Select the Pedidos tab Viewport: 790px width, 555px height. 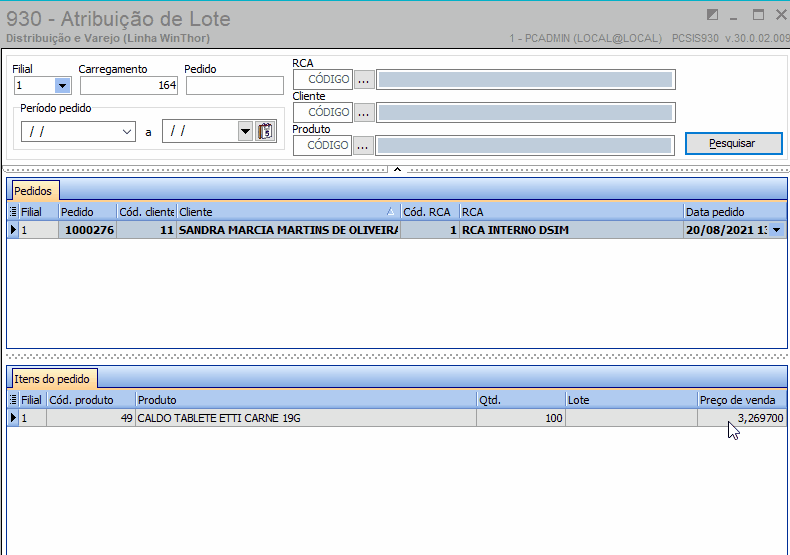click(x=33, y=191)
